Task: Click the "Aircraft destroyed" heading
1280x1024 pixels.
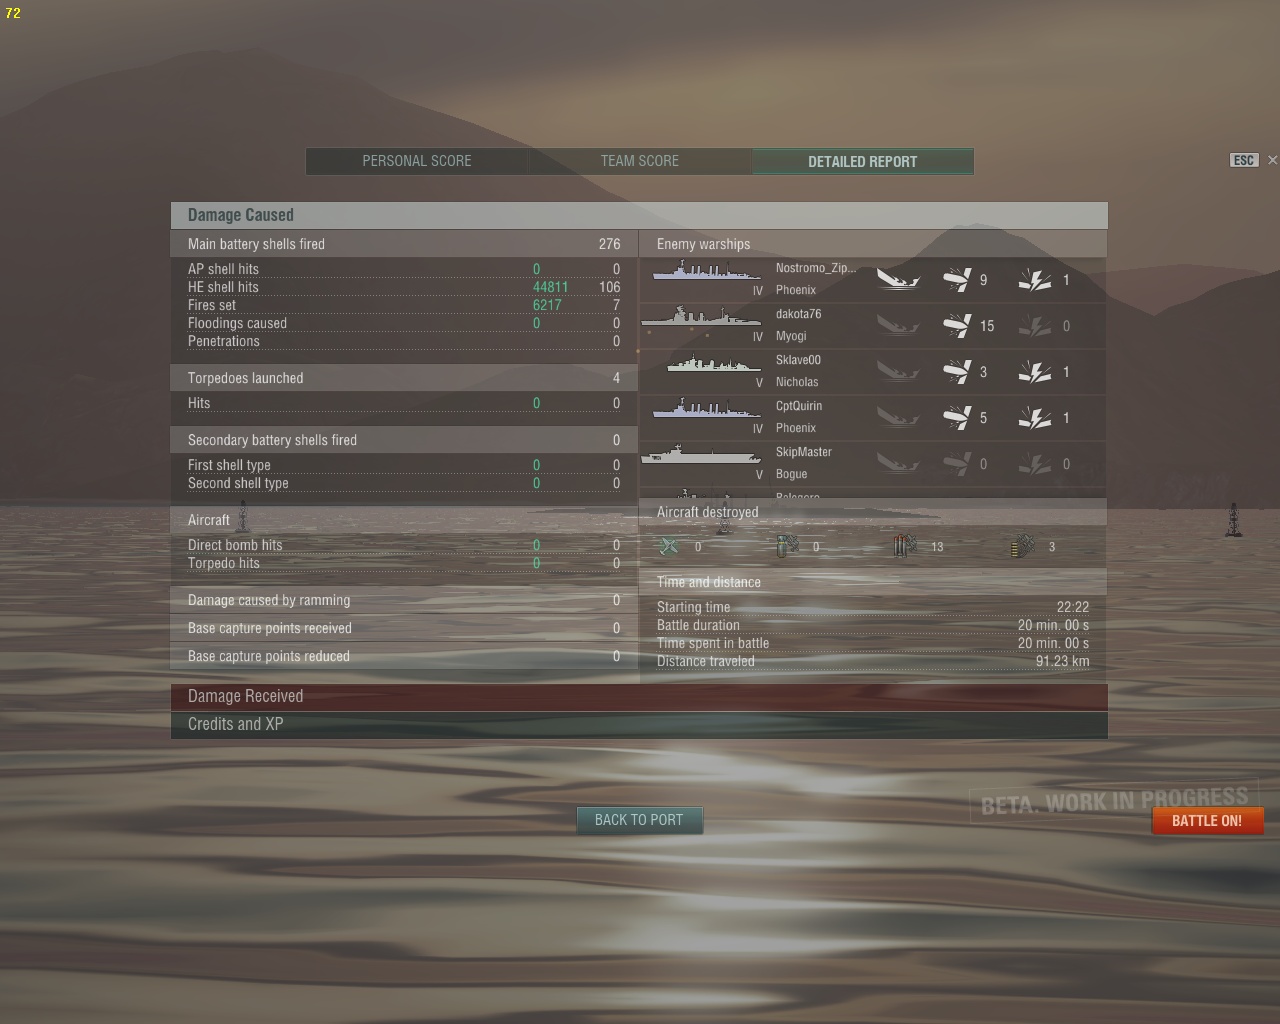Action: [707, 512]
